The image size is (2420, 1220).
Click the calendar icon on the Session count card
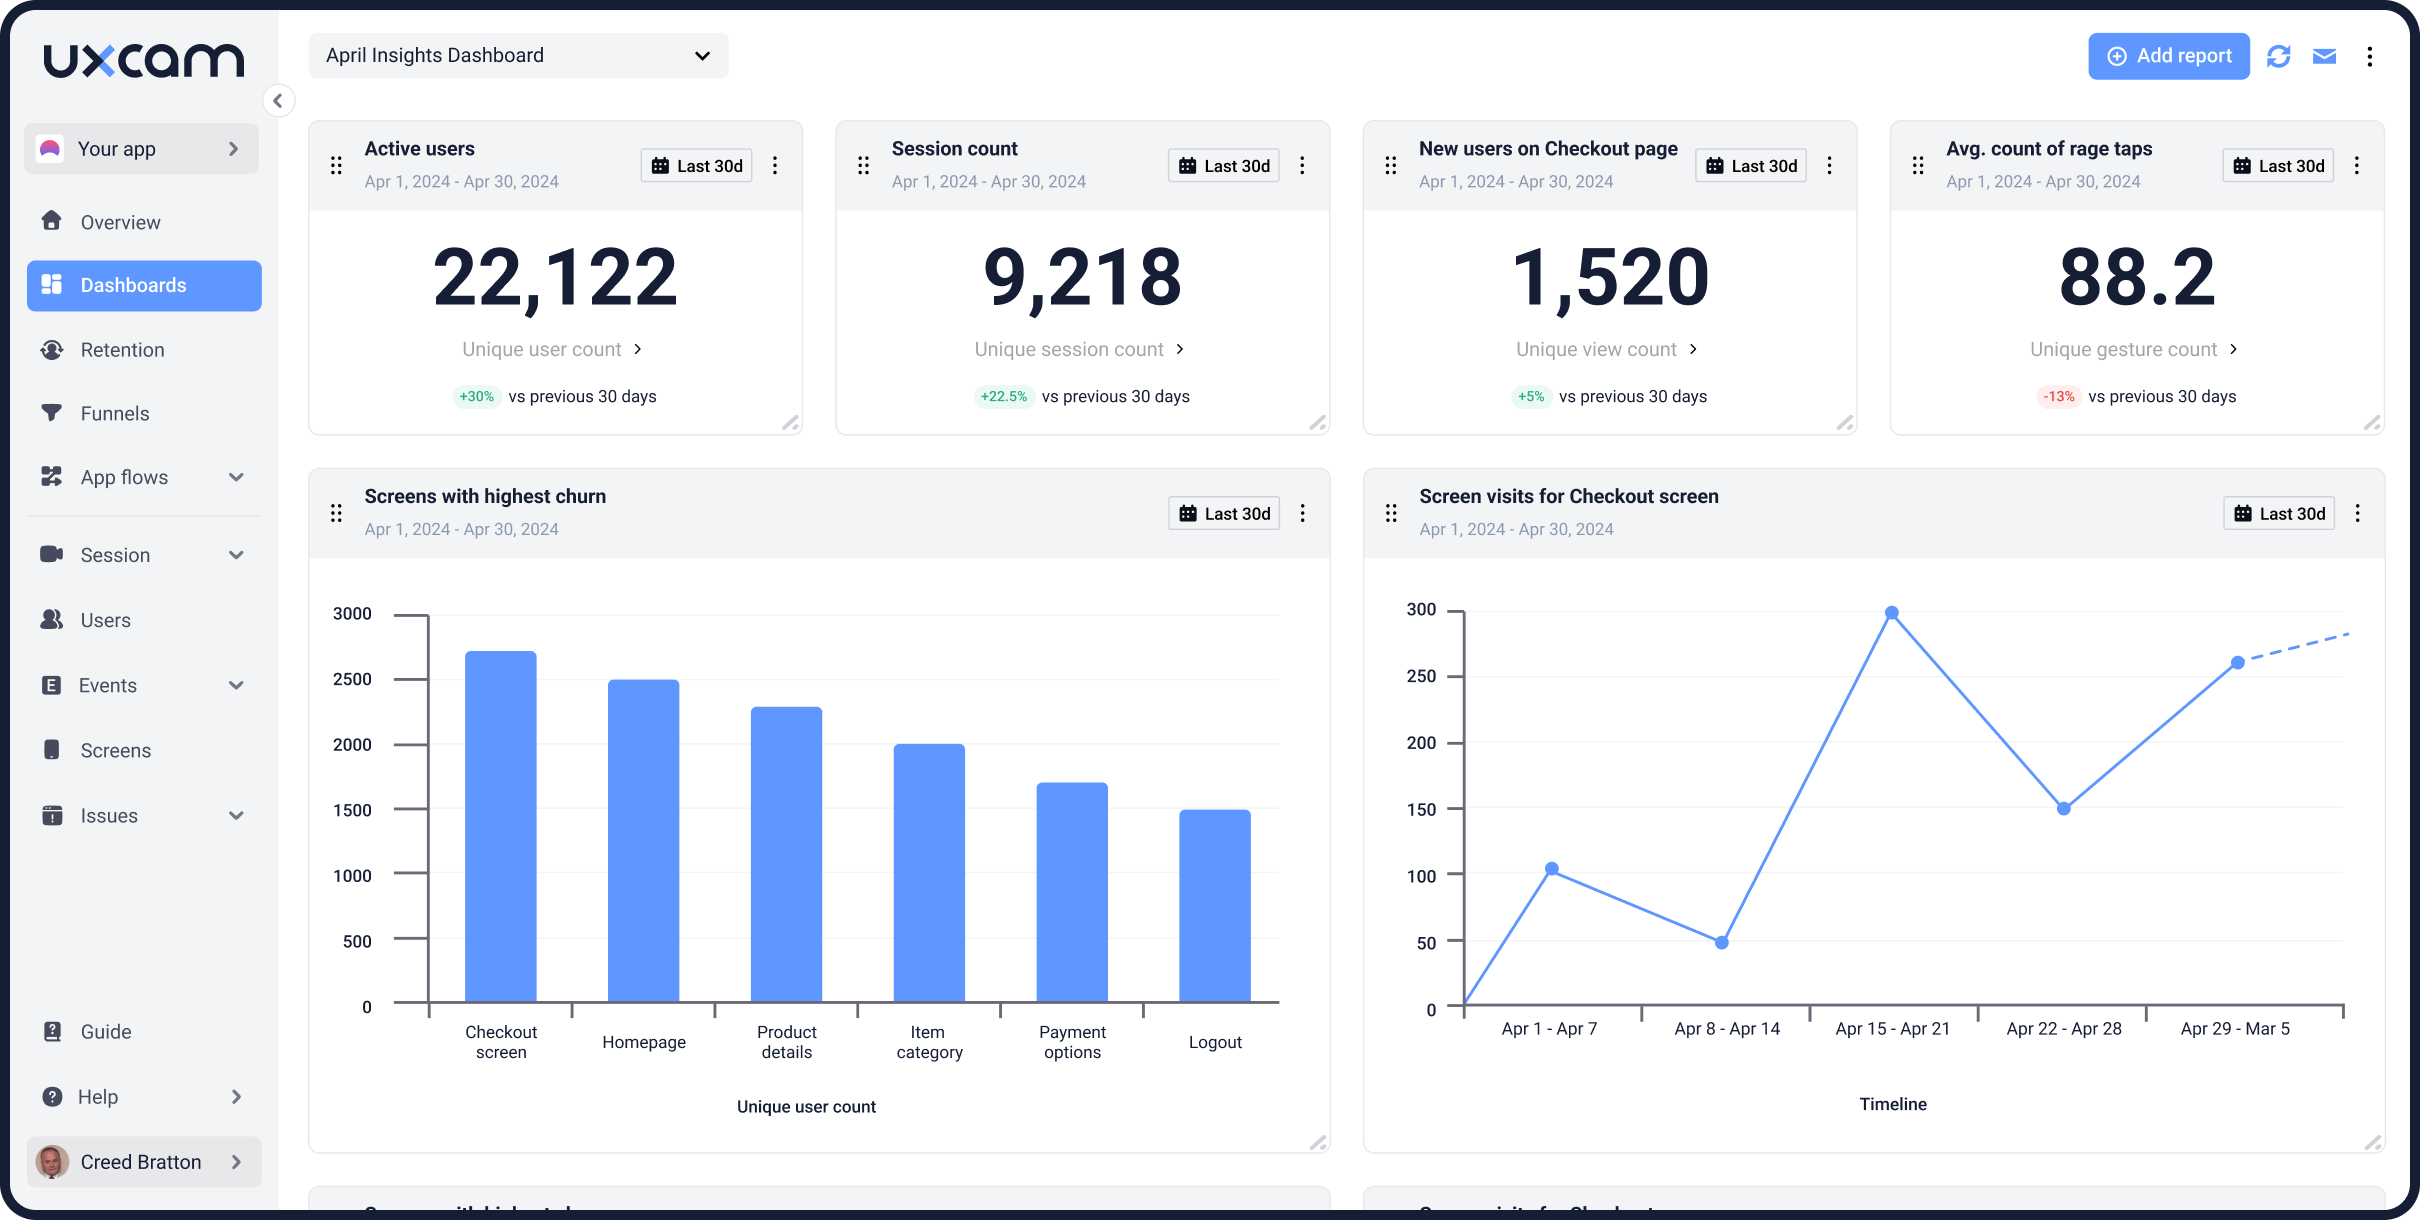tap(1189, 165)
